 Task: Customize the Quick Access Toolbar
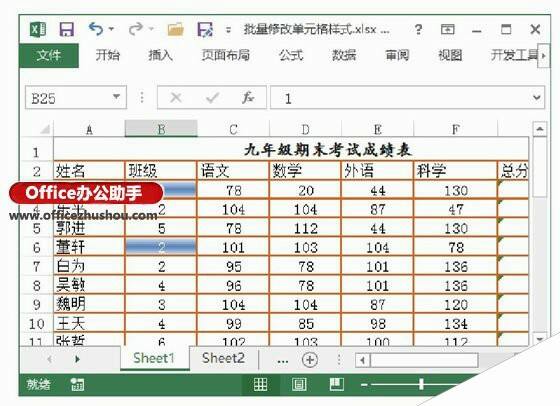click(x=228, y=30)
